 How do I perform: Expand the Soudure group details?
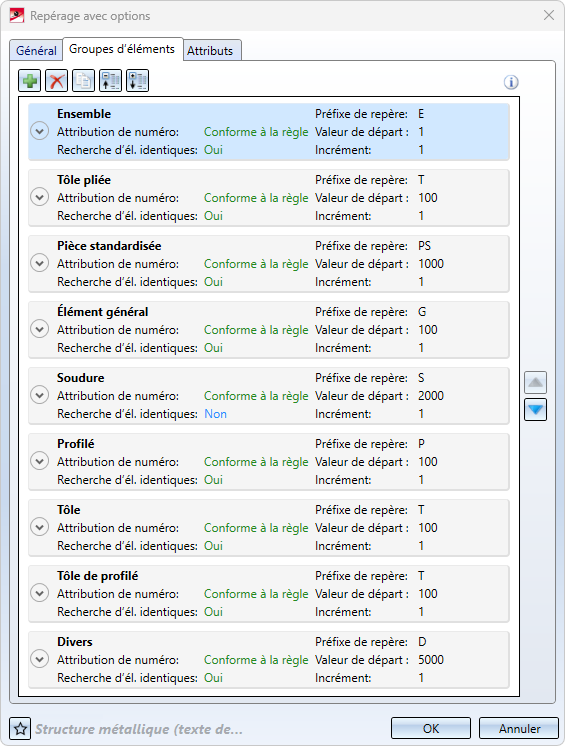tap(39, 395)
